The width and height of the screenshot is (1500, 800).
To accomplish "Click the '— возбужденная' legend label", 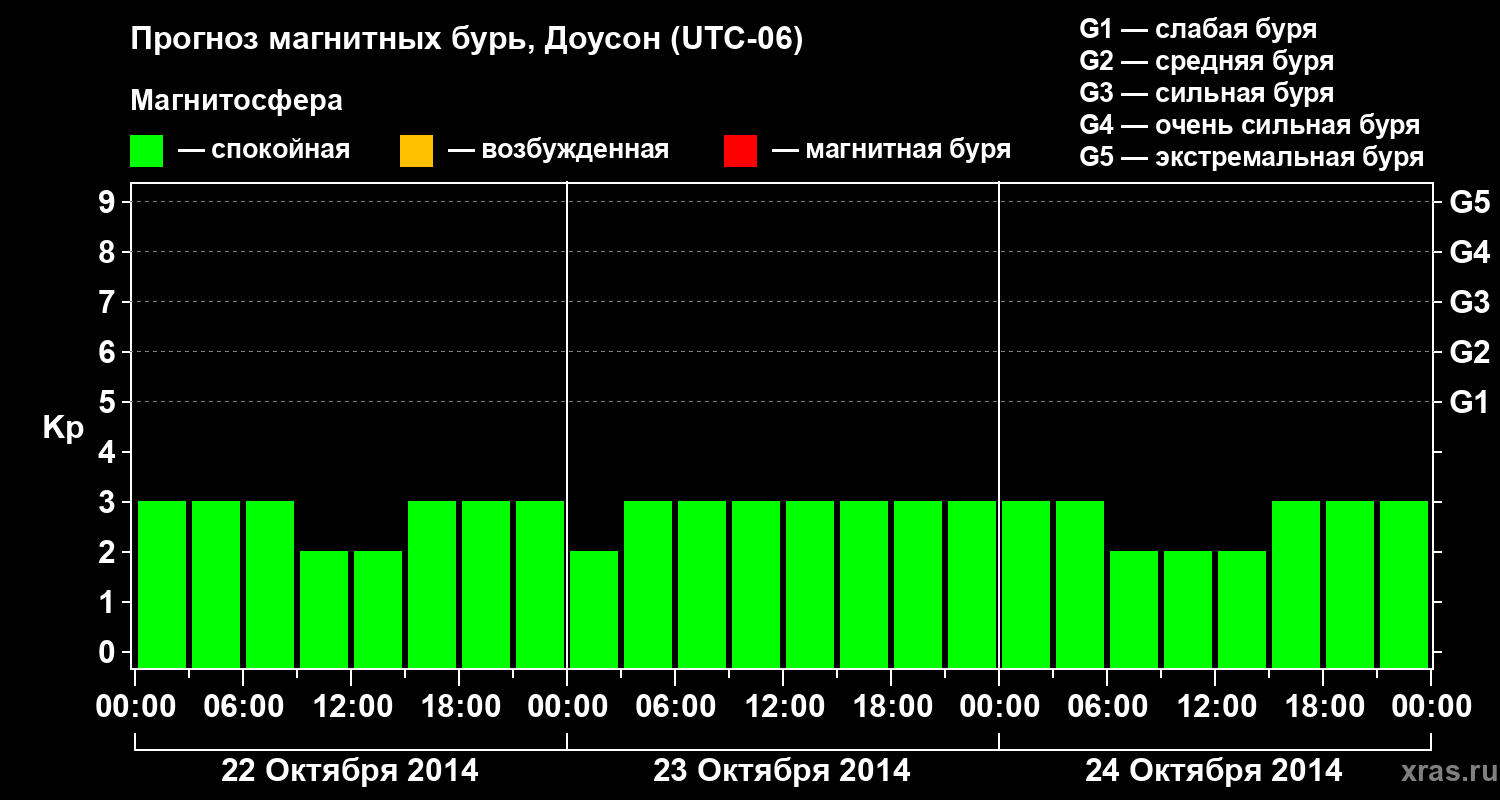I will (558, 150).
